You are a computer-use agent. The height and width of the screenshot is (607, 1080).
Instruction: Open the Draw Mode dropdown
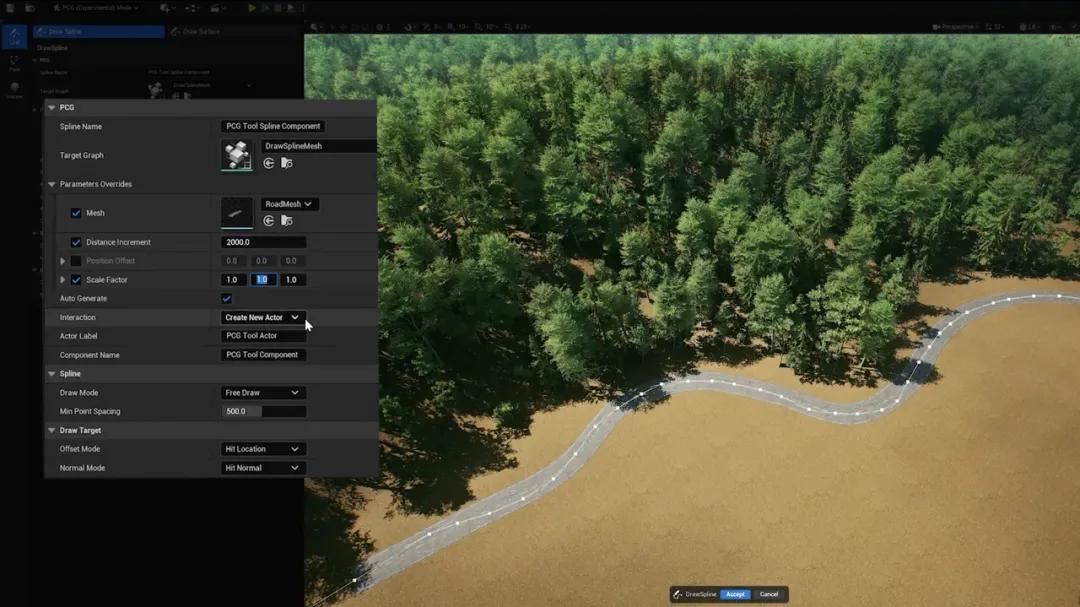tap(262, 393)
